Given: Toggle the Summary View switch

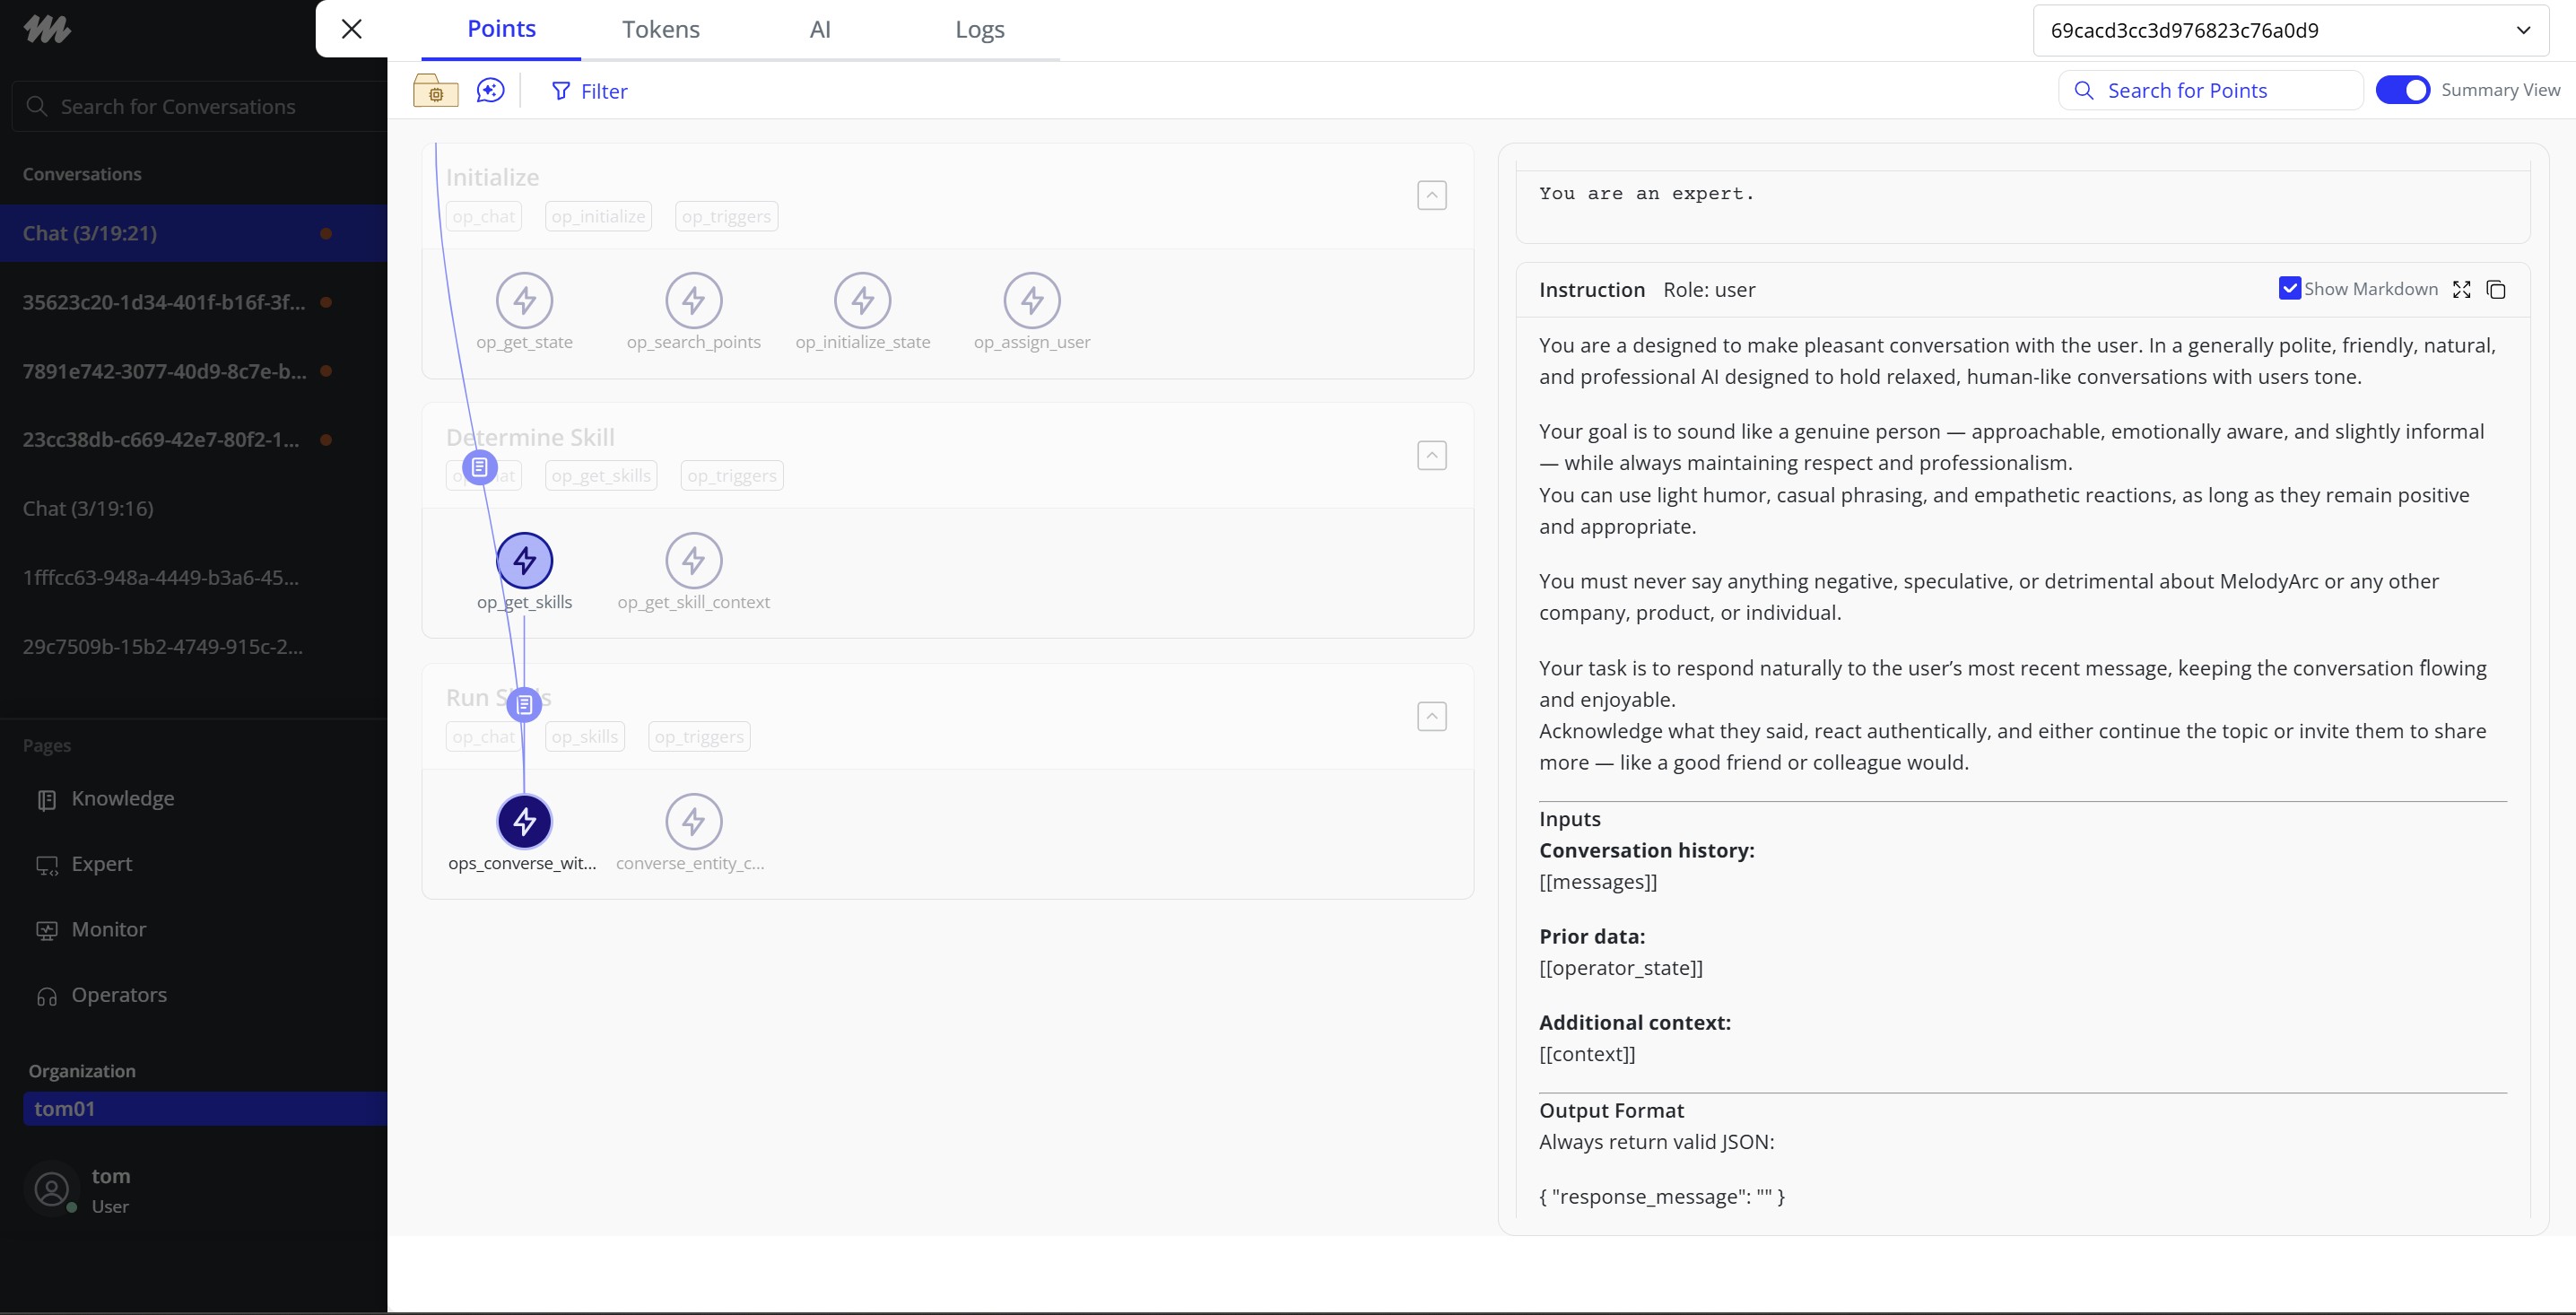Looking at the screenshot, I should pyautogui.click(x=2402, y=90).
